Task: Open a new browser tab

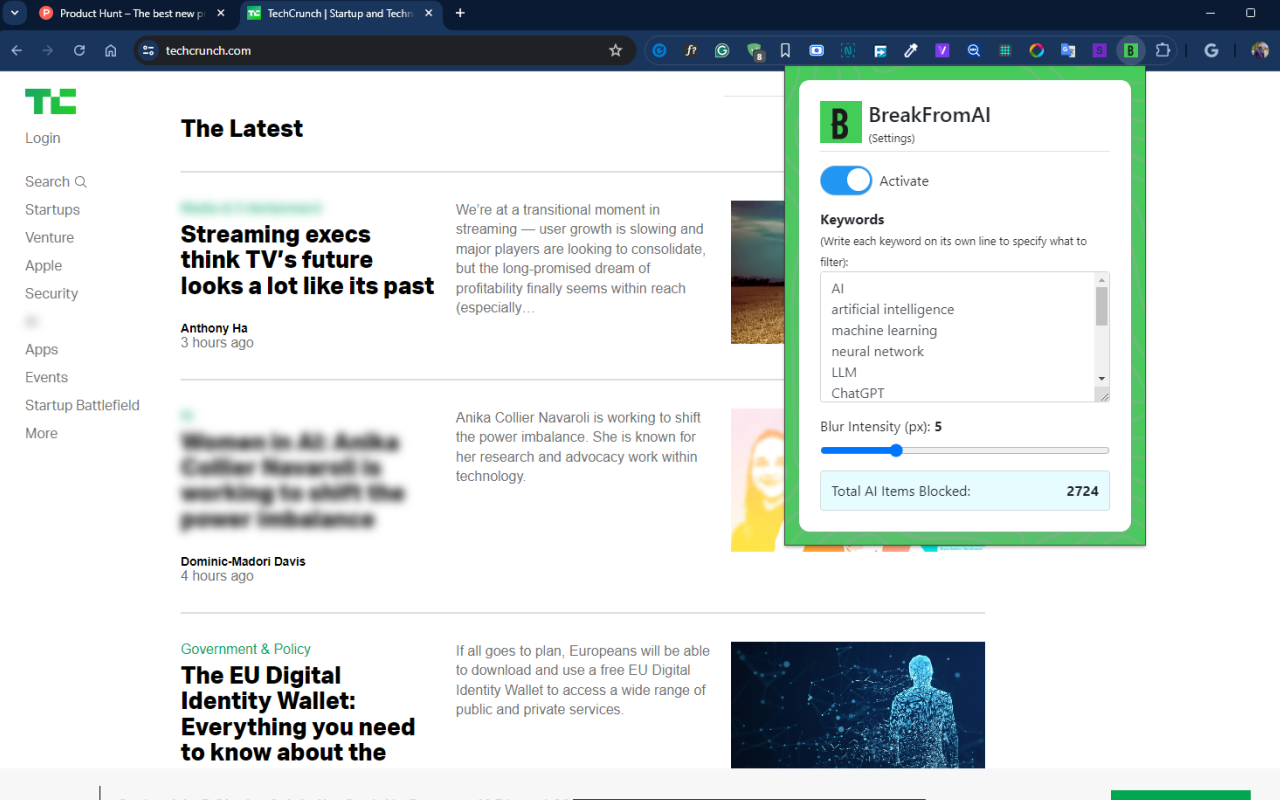Action: click(x=460, y=13)
